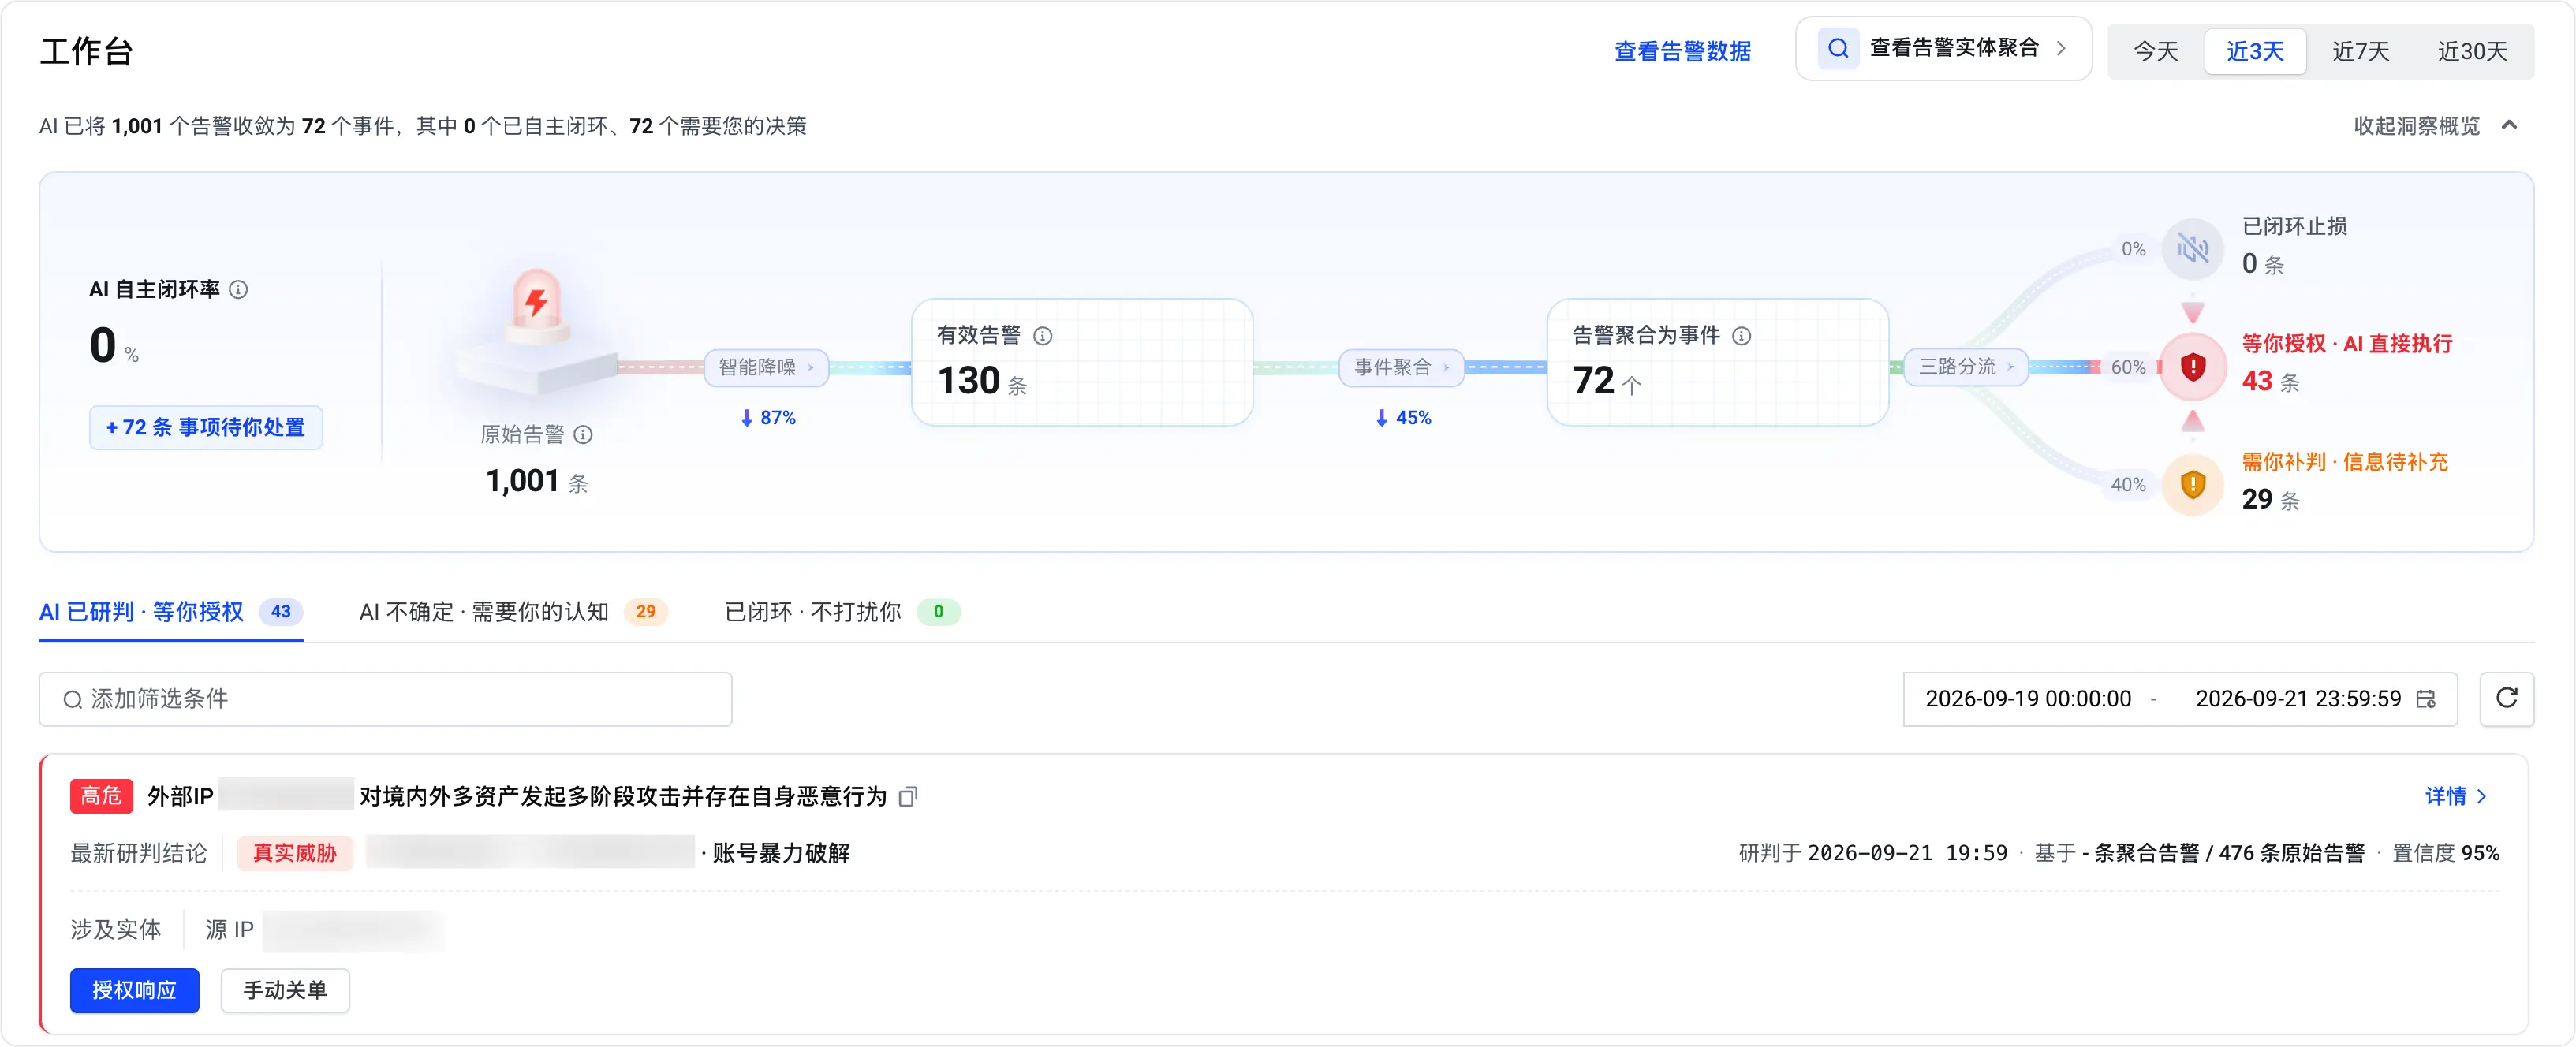Click 等你授权 · AI 直接执行 label

(2346, 344)
